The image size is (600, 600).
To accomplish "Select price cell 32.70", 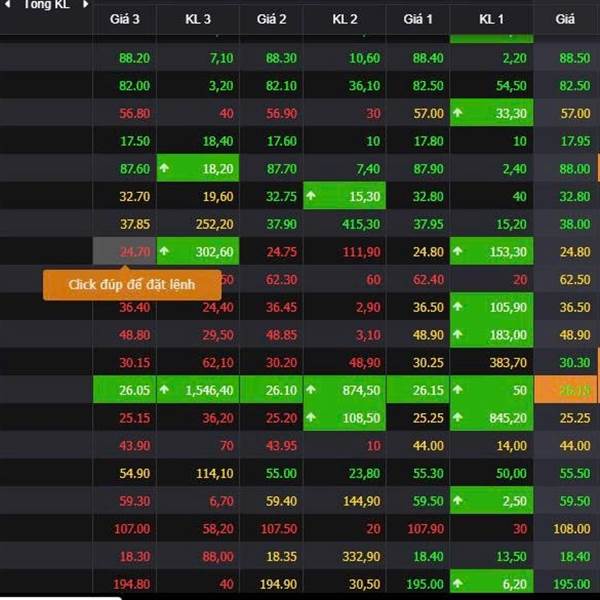I will pos(124,196).
